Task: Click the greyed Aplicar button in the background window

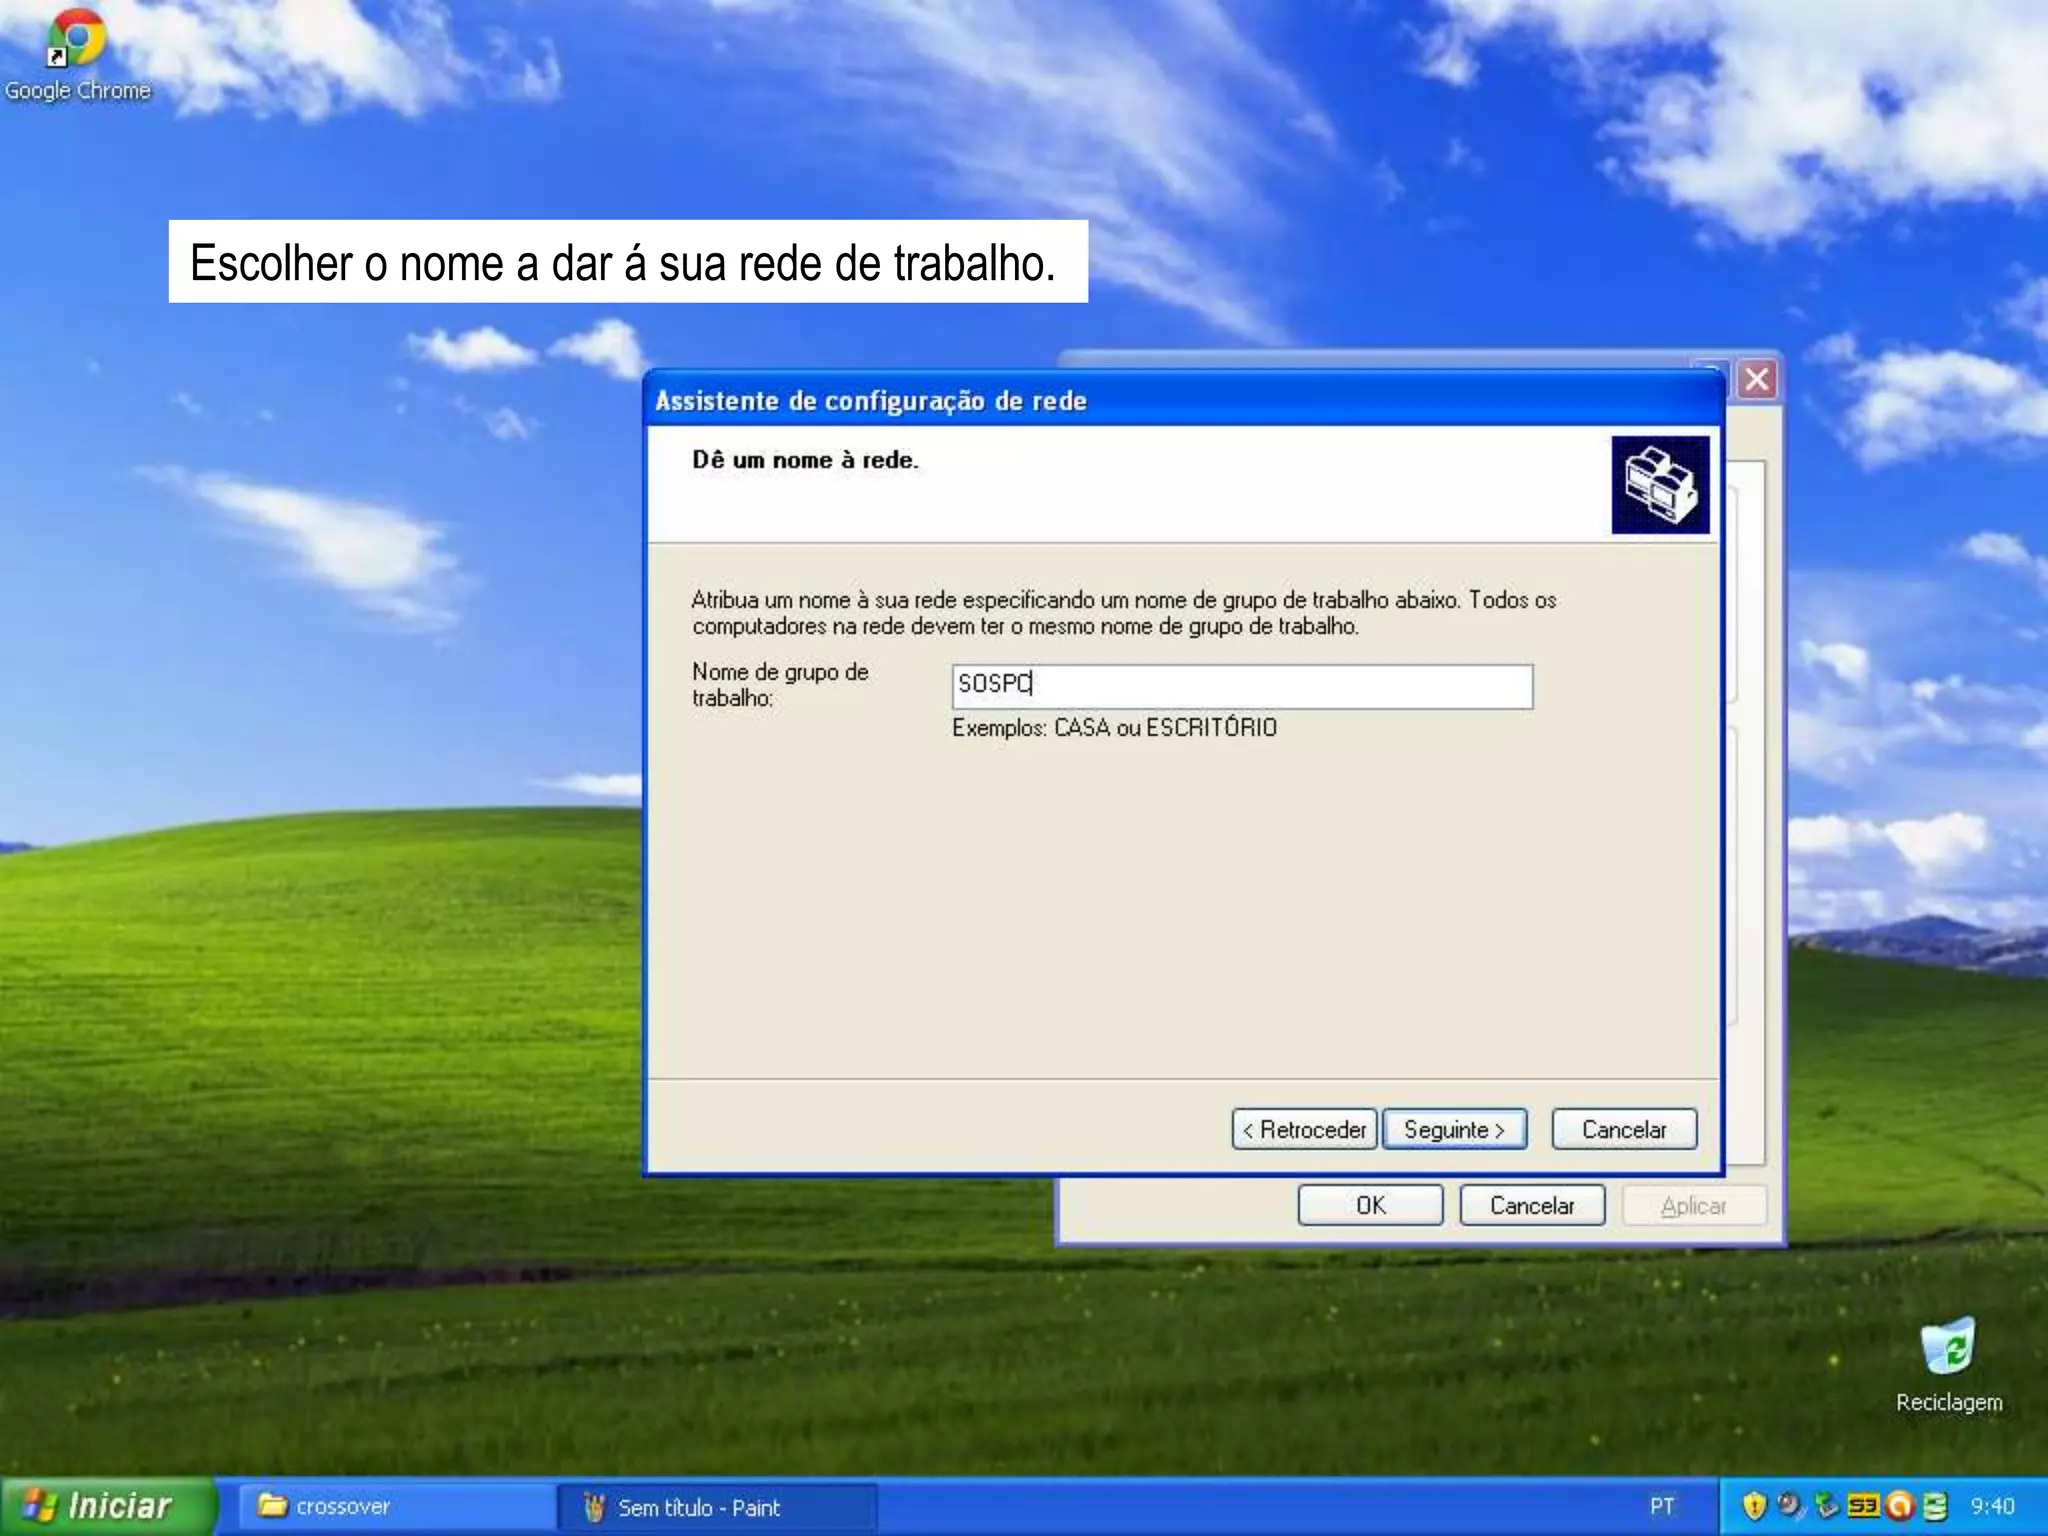Action: click(x=1694, y=1205)
